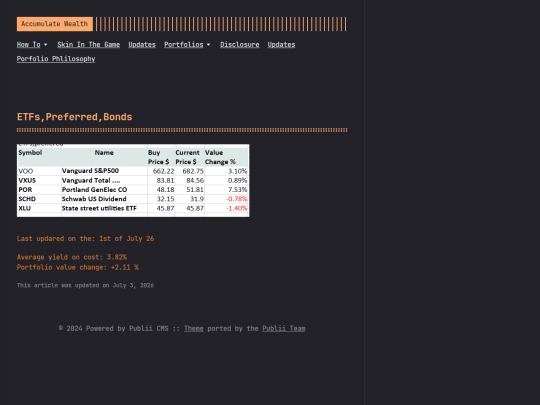Expand the Portfolios dropdown arrow
This screenshot has height=405, width=540.
click(x=208, y=45)
